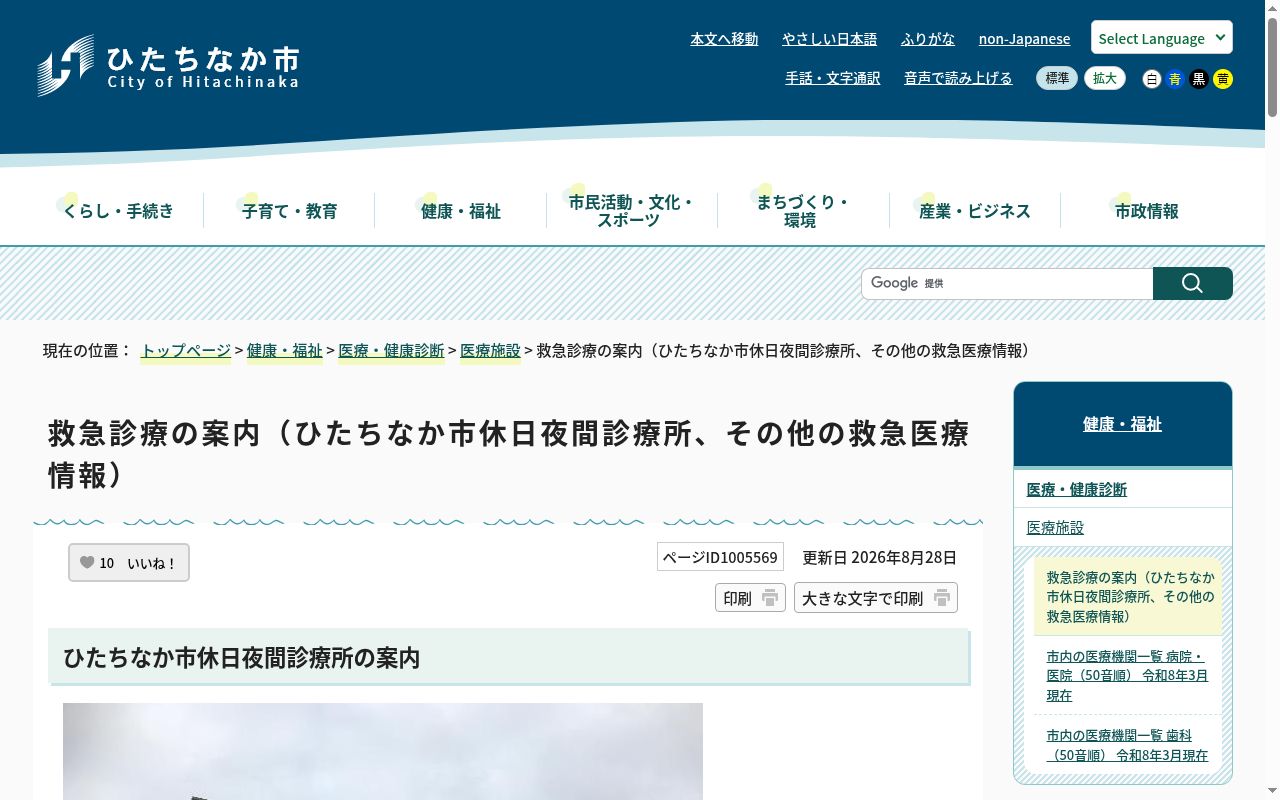Click 医療施設 sidebar link
The height and width of the screenshot is (800, 1280).
coord(1055,527)
